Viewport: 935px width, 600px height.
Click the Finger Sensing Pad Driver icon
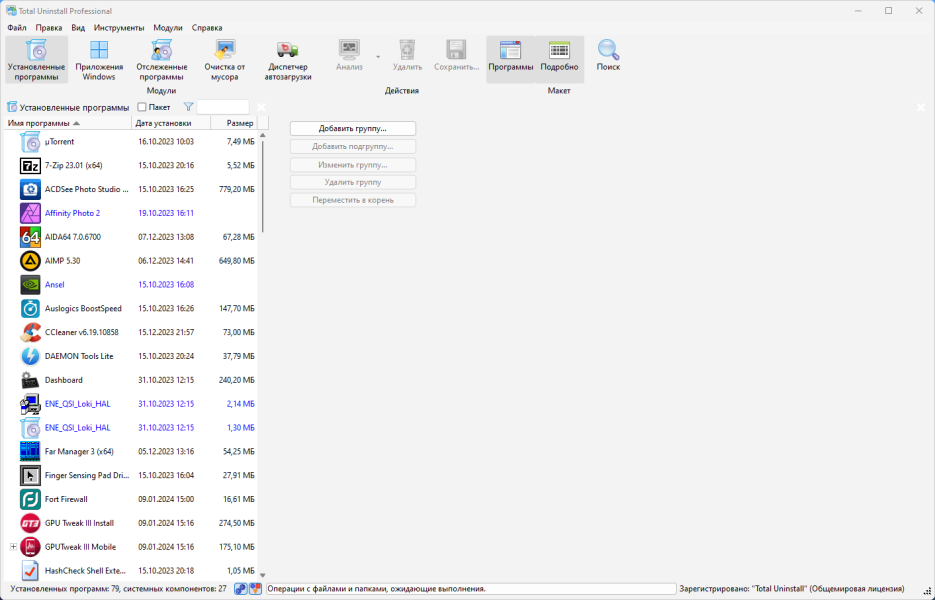tap(30, 476)
